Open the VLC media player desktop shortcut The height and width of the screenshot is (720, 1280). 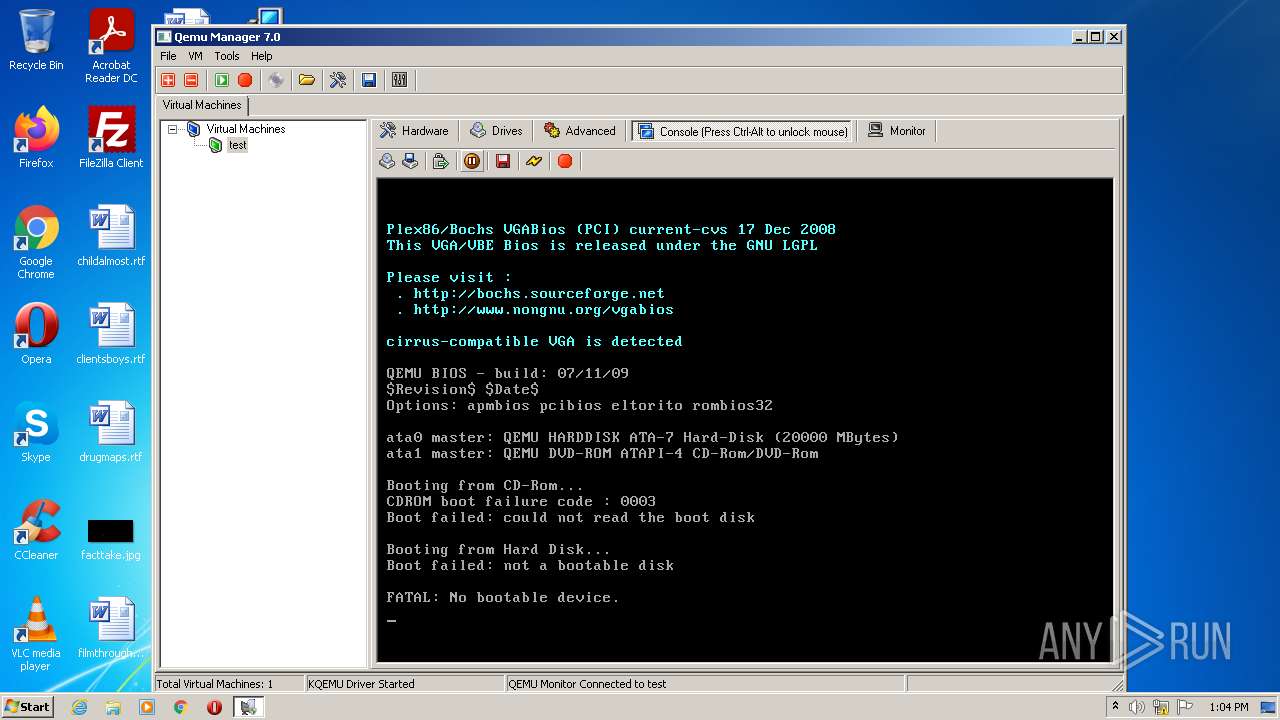click(36, 634)
